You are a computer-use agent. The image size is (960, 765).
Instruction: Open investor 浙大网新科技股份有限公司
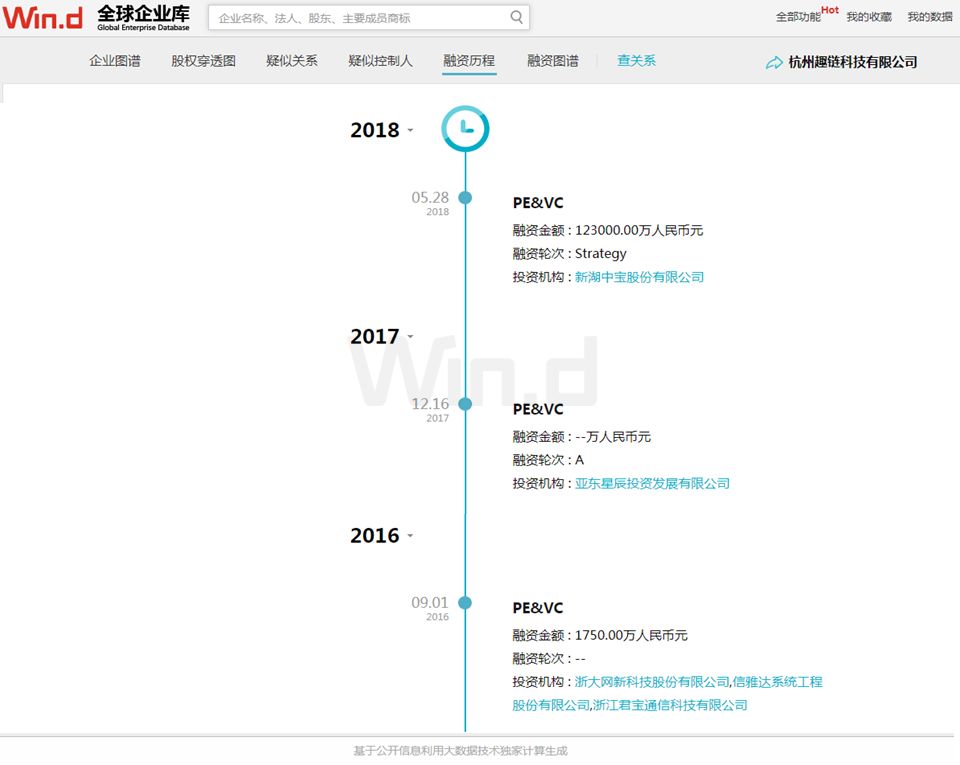pos(651,682)
